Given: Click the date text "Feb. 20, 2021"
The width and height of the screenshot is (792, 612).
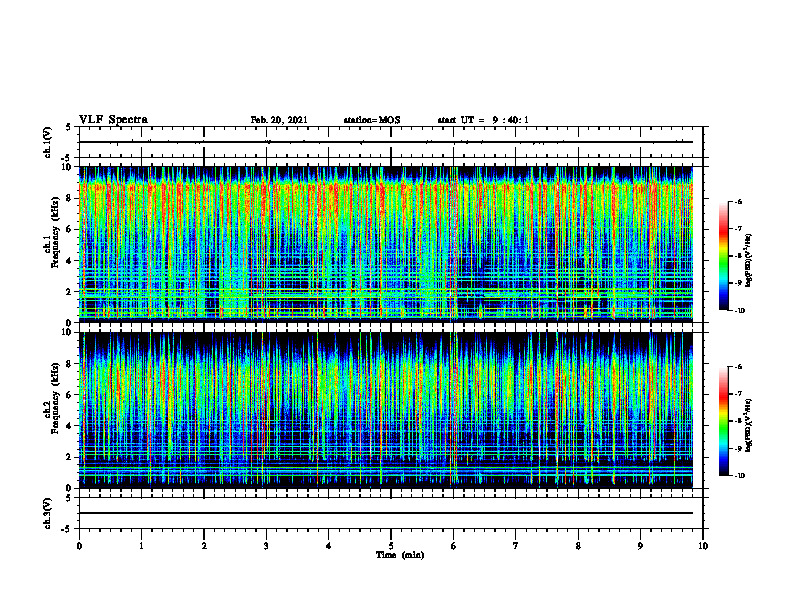Looking at the screenshot, I should pos(279,120).
